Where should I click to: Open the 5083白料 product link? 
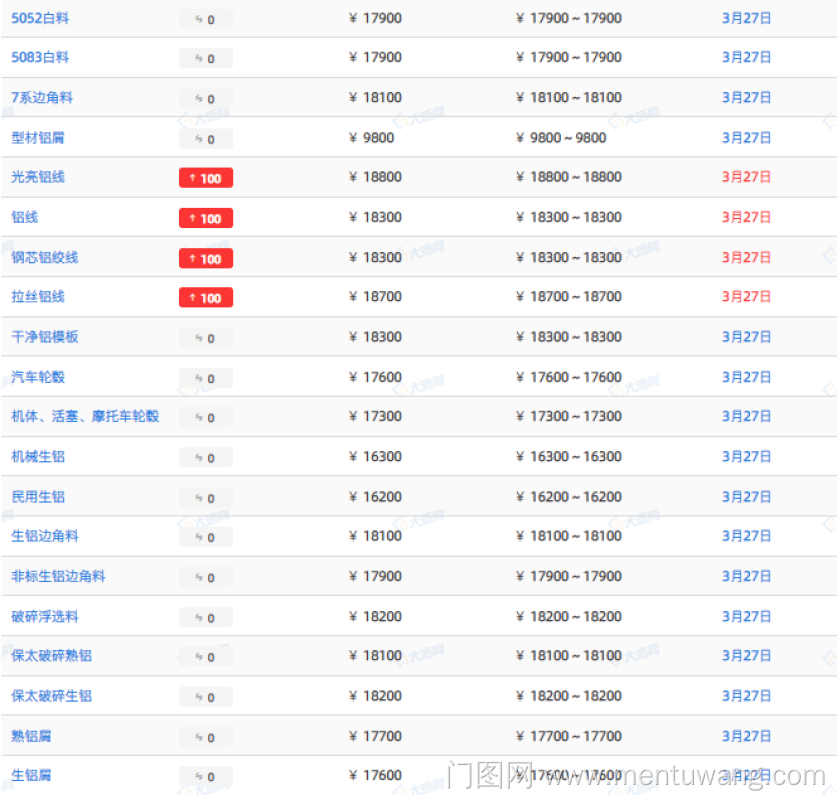40,58
